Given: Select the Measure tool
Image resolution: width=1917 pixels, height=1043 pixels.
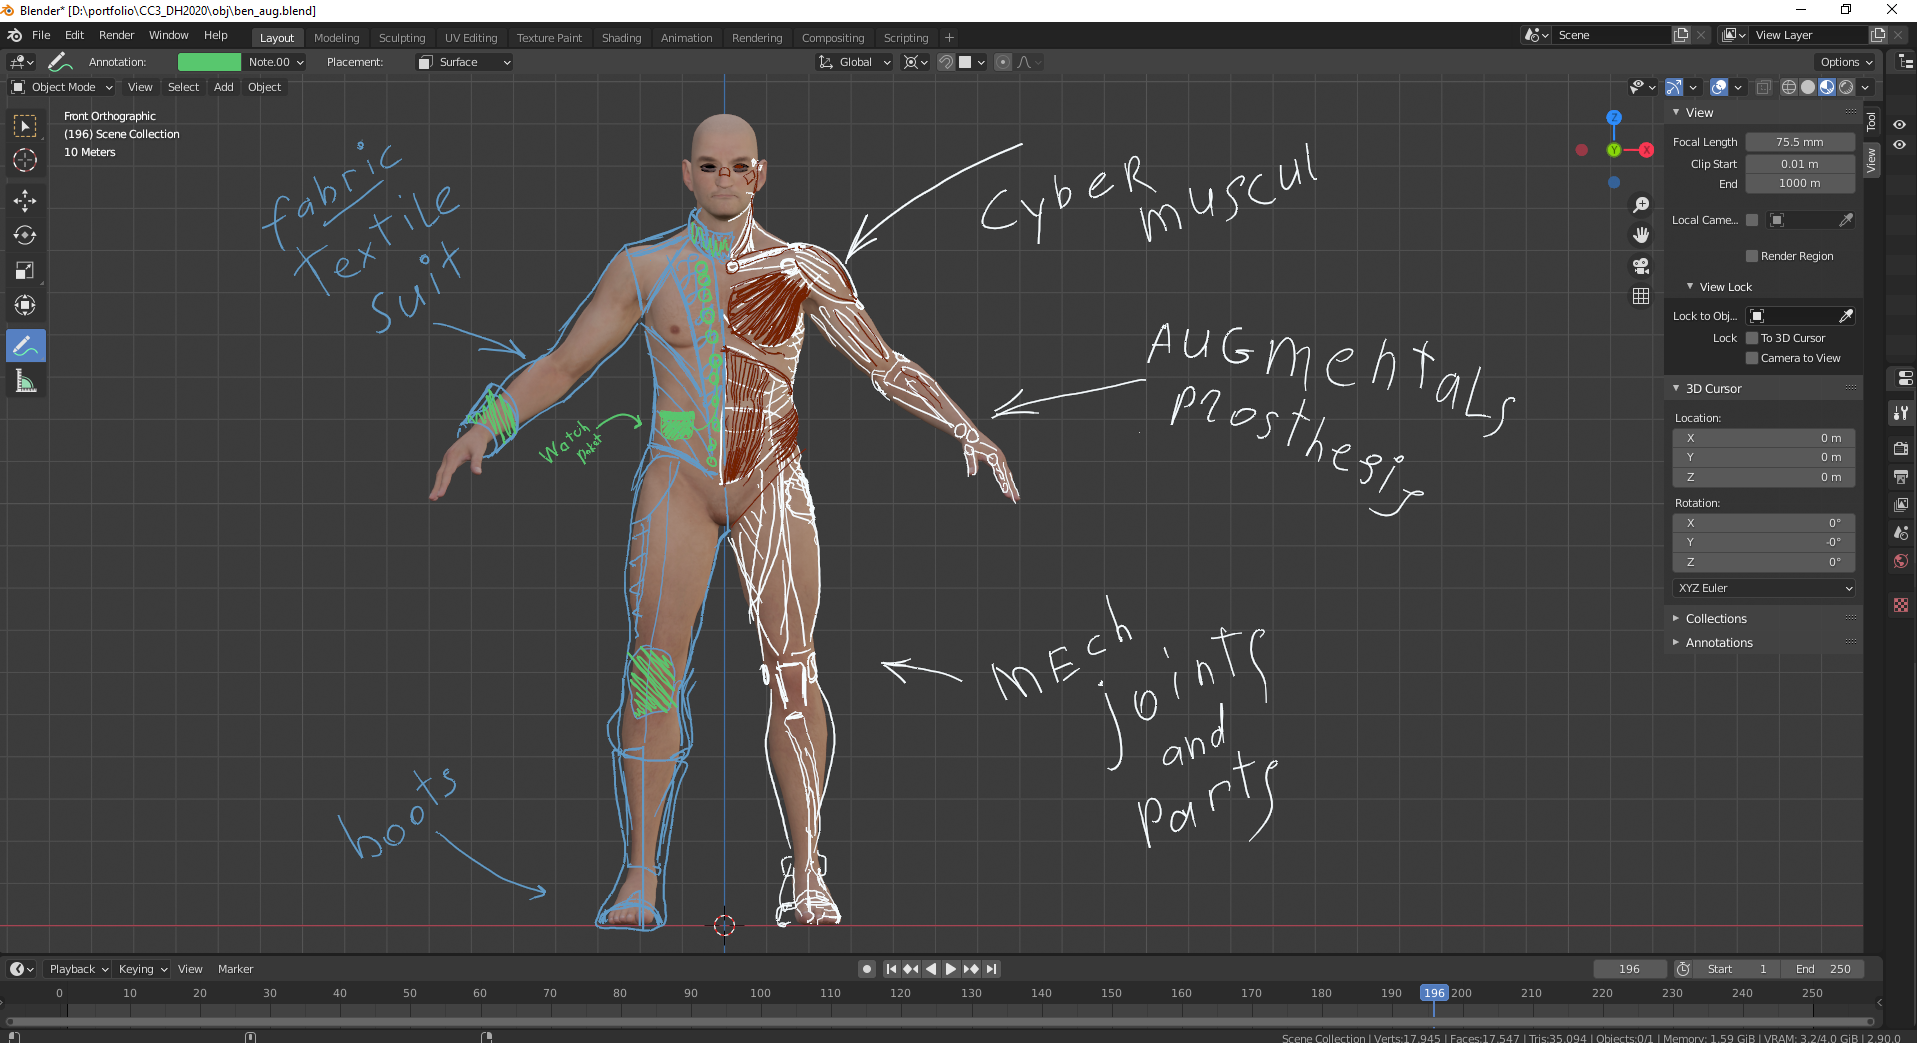Looking at the screenshot, I should 25,381.
